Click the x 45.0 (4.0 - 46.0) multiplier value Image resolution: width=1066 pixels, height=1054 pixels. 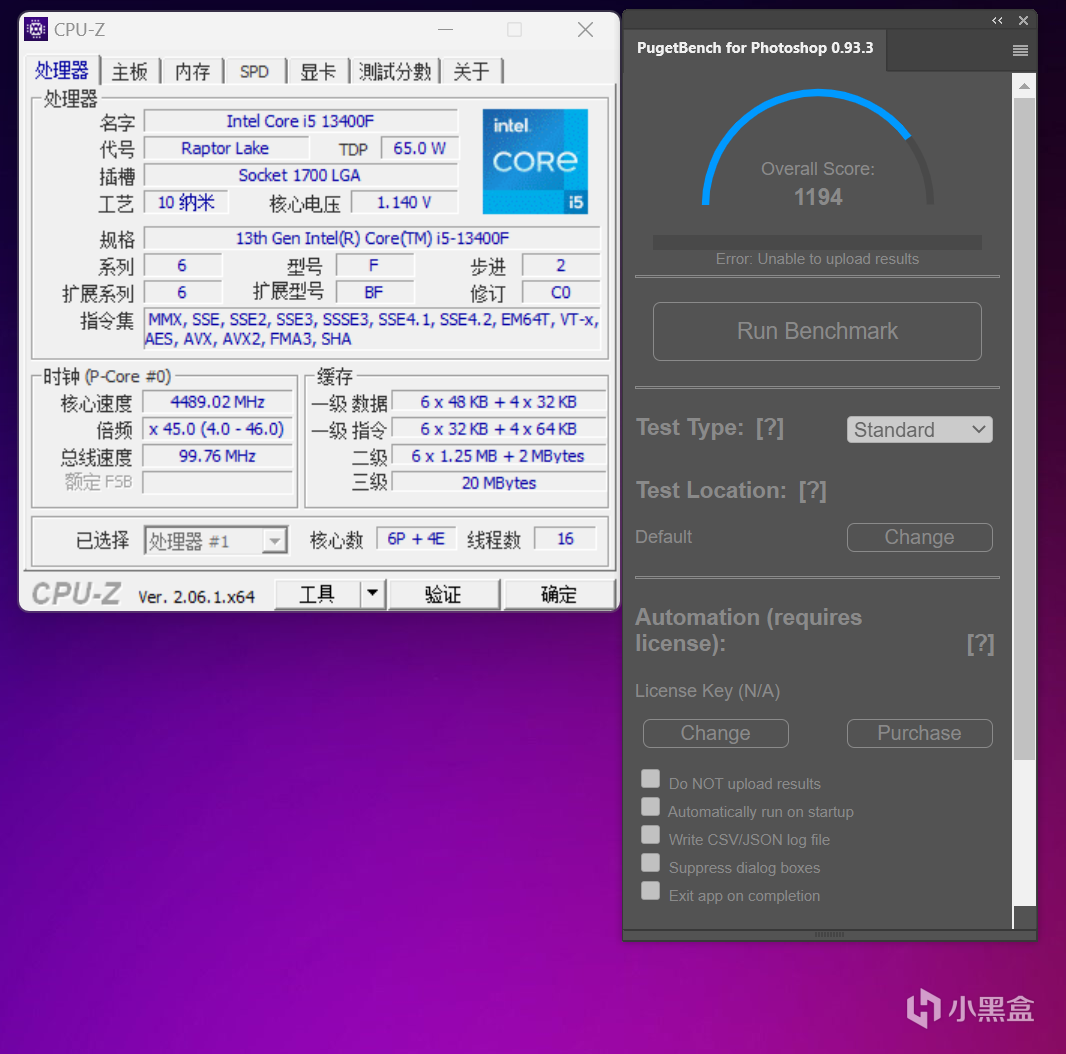(x=218, y=429)
